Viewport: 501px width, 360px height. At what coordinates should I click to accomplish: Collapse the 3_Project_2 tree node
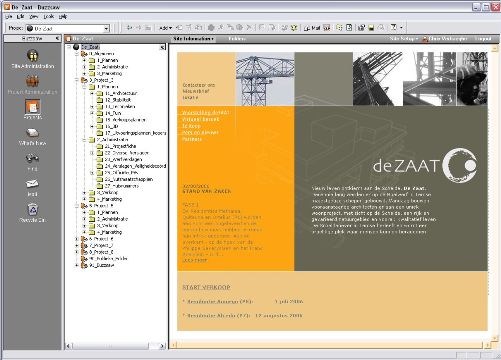coord(77,80)
